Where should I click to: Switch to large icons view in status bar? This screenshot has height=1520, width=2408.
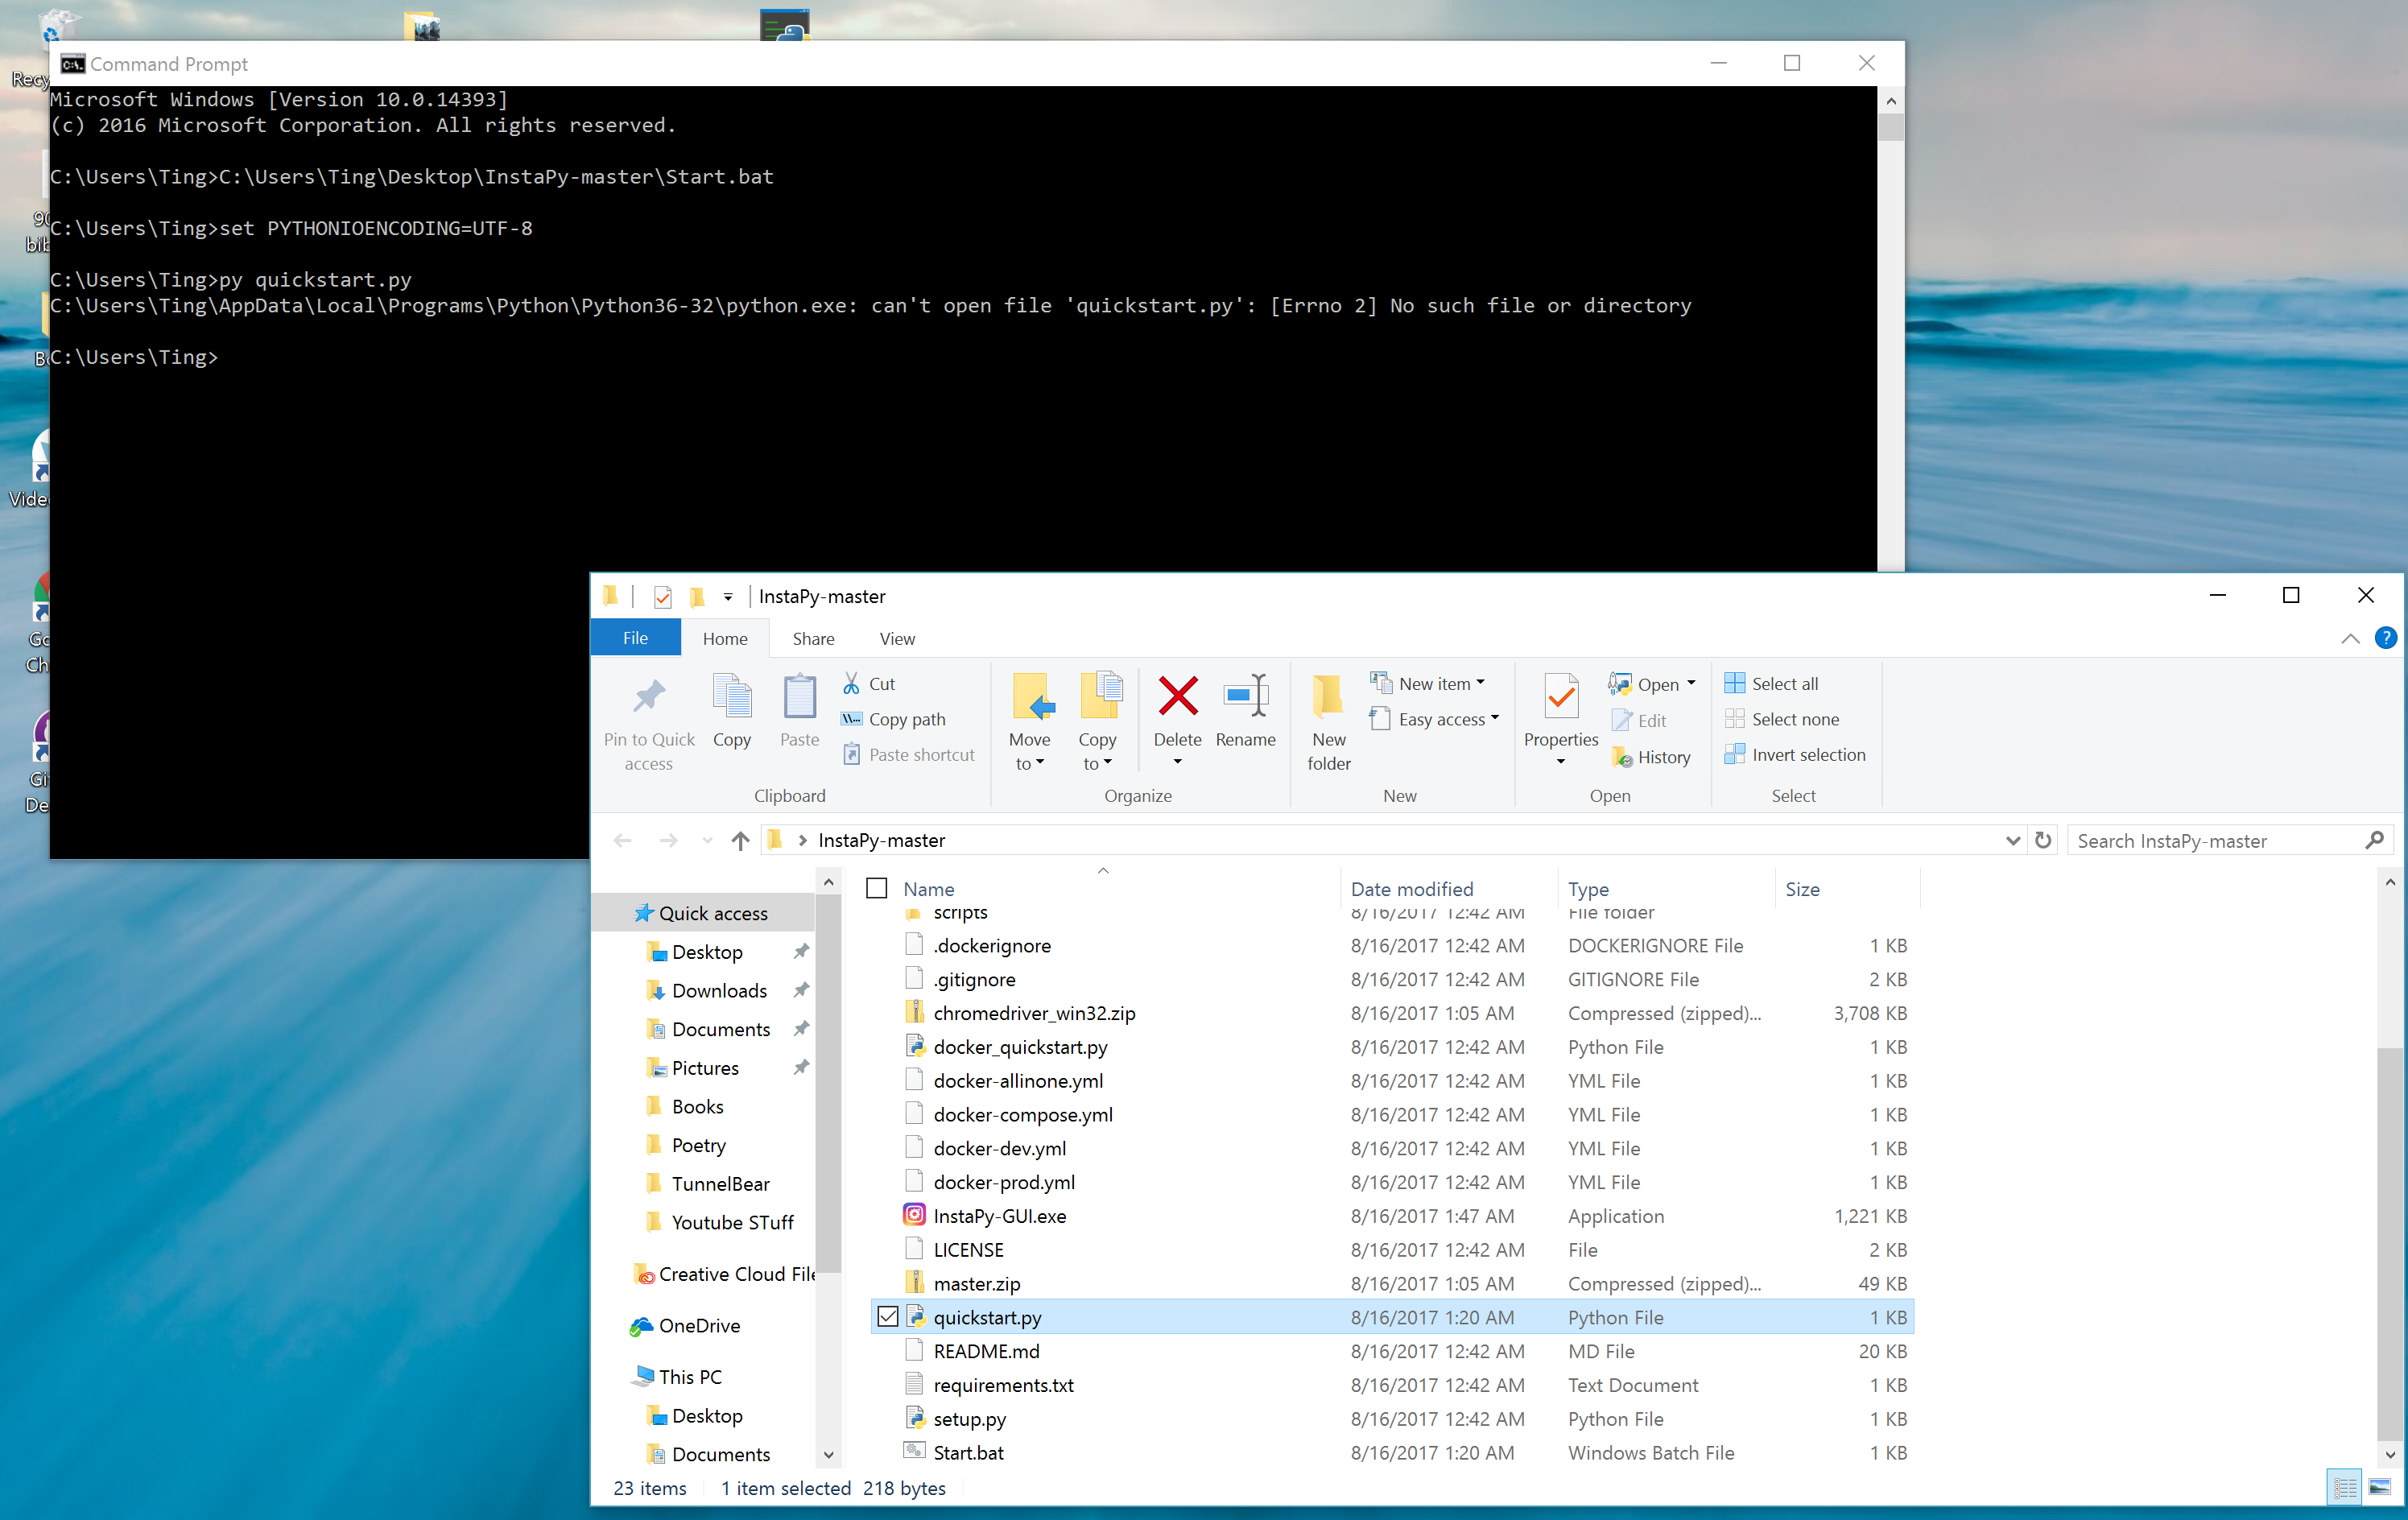pyautogui.click(x=2379, y=1488)
